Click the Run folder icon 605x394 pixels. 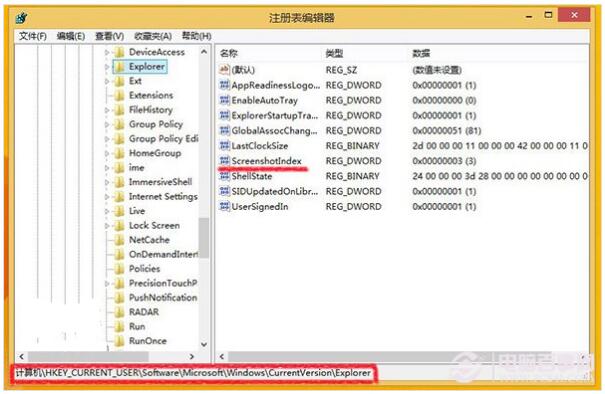(x=120, y=326)
